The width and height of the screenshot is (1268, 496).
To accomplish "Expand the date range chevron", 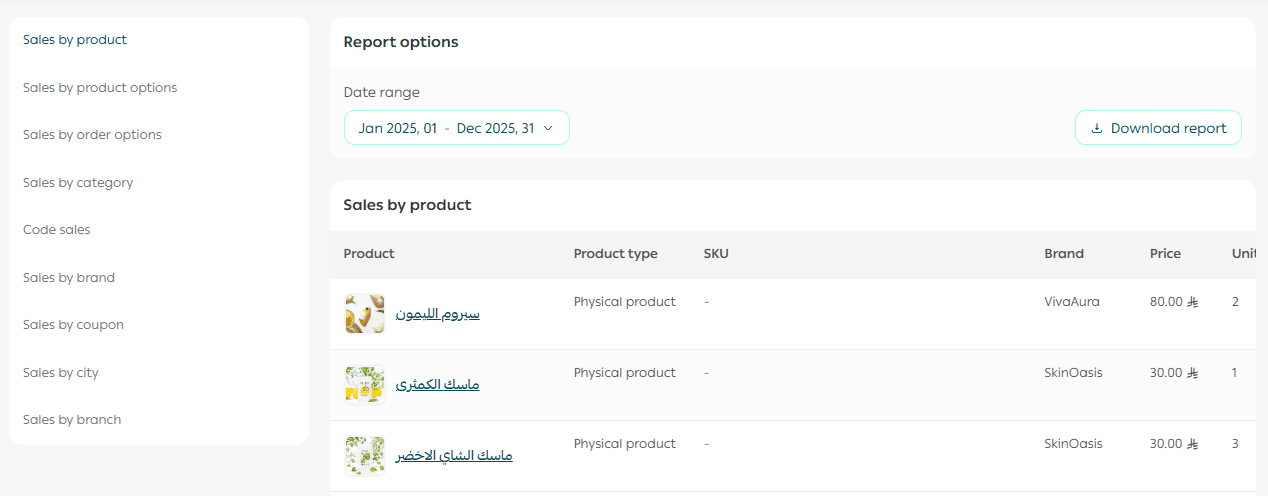I will tap(548, 128).
